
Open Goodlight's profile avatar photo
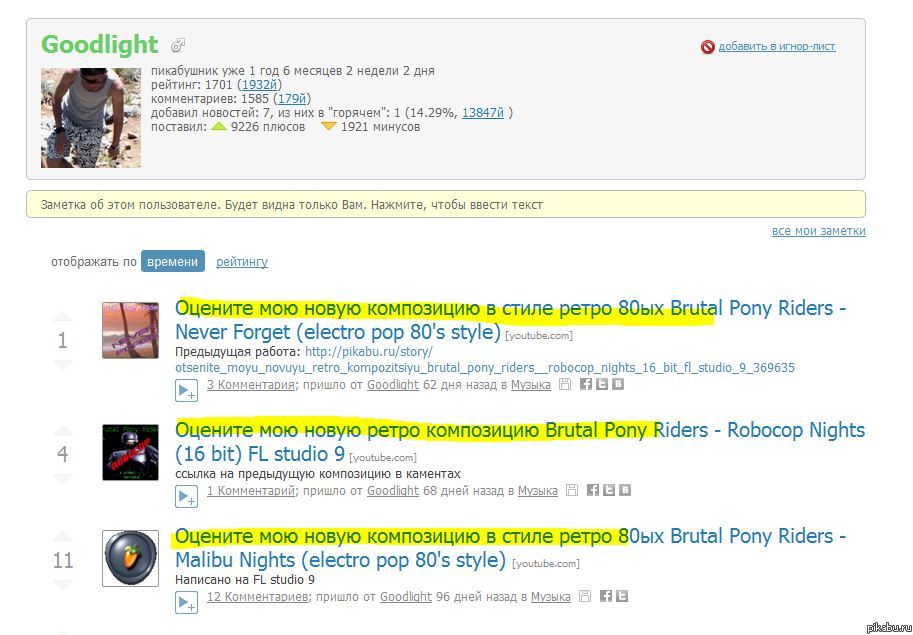(x=91, y=117)
